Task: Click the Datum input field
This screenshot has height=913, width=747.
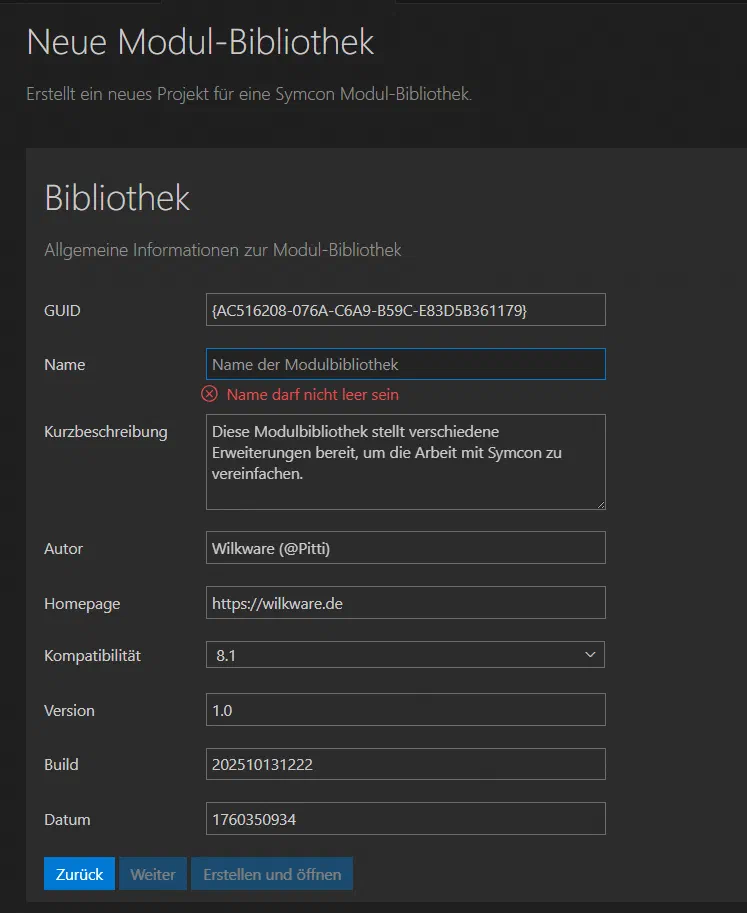Action: point(405,819)
